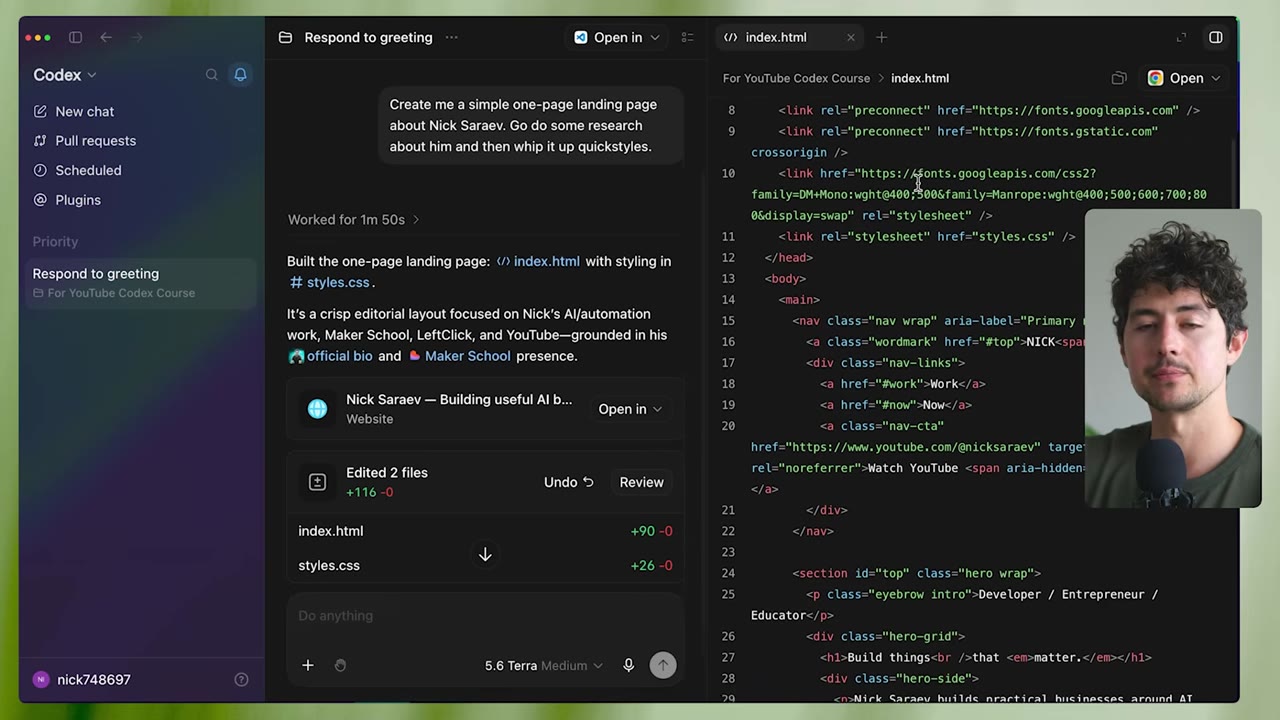This screenshot has width=1280, height=720.
Task: Follow the official bio link
Action: (x=330, y=356)
